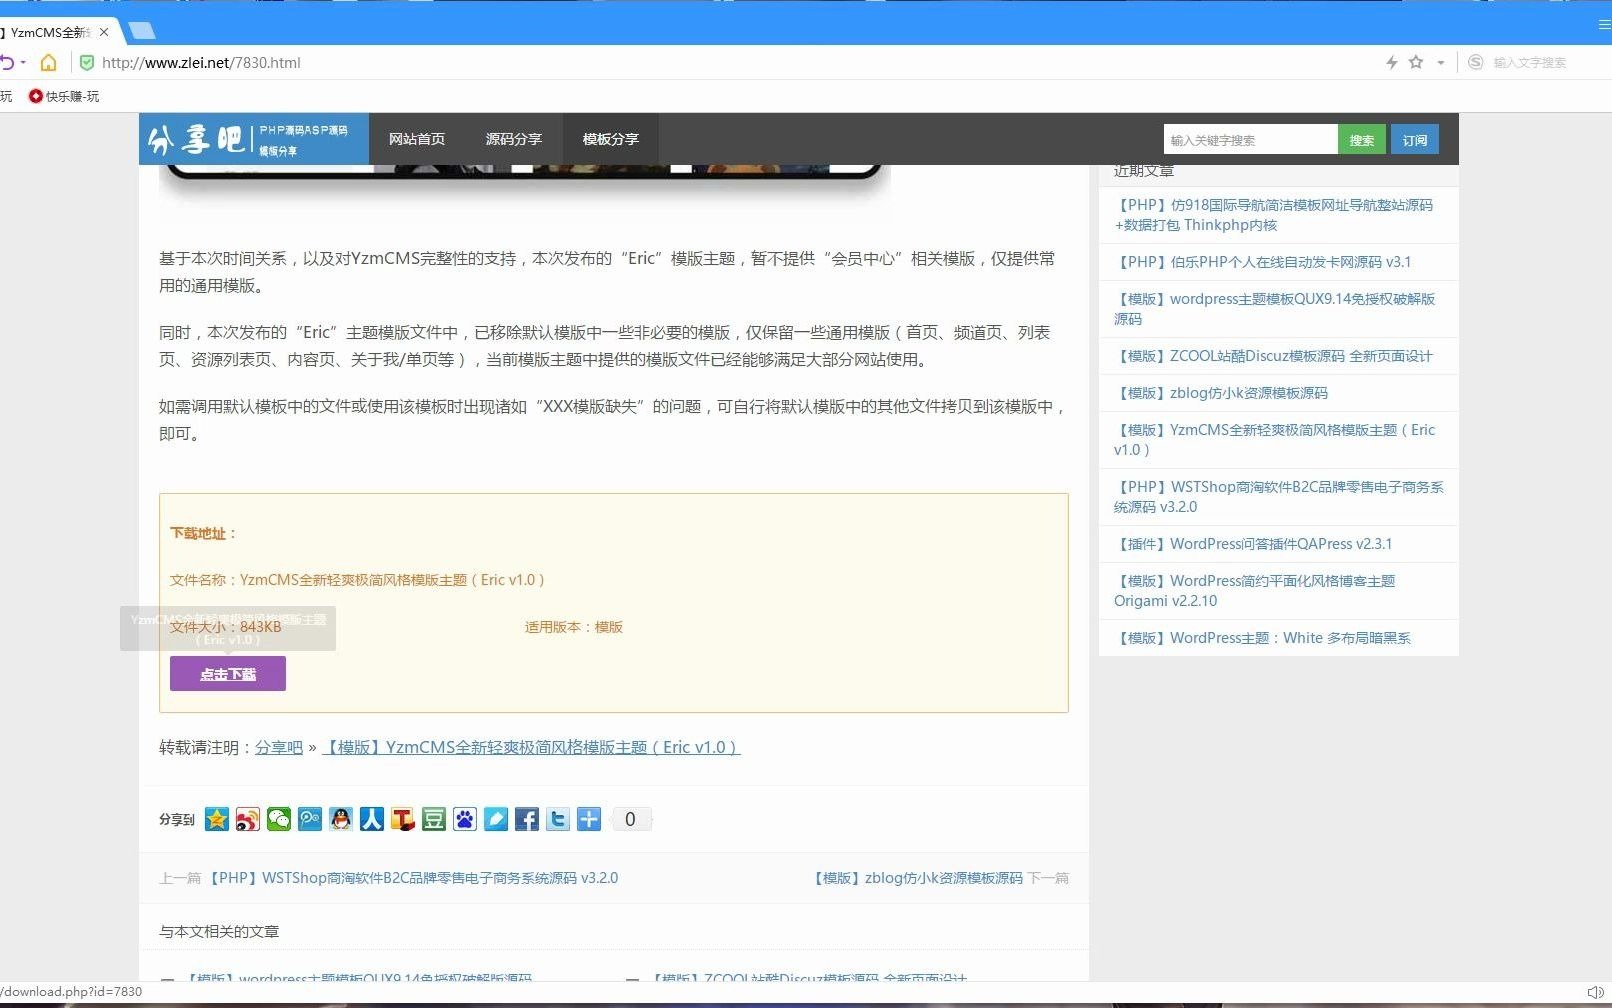Open sidebar link wordpress主题模板QUX9.14
Viewport: 1612px width, 1008px height.
(1275, 309)
